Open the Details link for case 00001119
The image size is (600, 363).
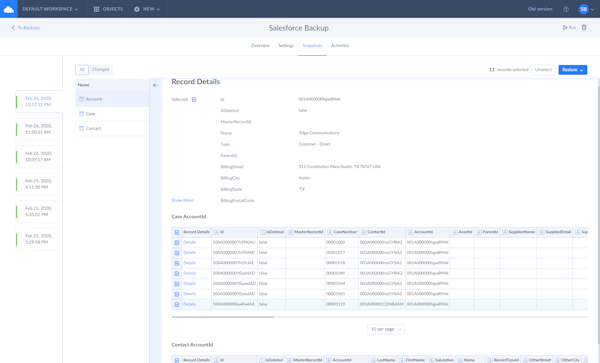[189, 304]
